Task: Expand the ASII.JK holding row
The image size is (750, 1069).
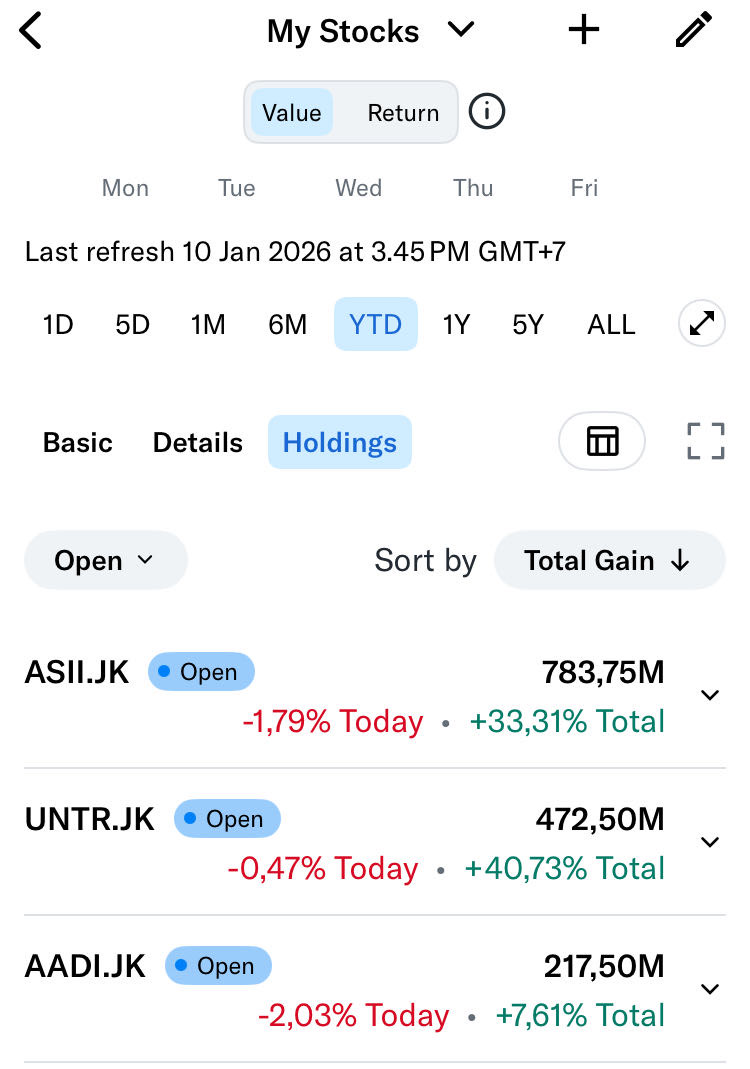Action: click(710, 695)
